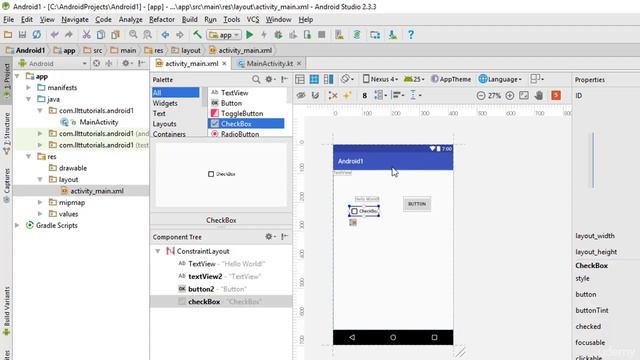Click the Synchronize icon in toolbar
Screen dimensions: 640x360
[x=37, y=35]
